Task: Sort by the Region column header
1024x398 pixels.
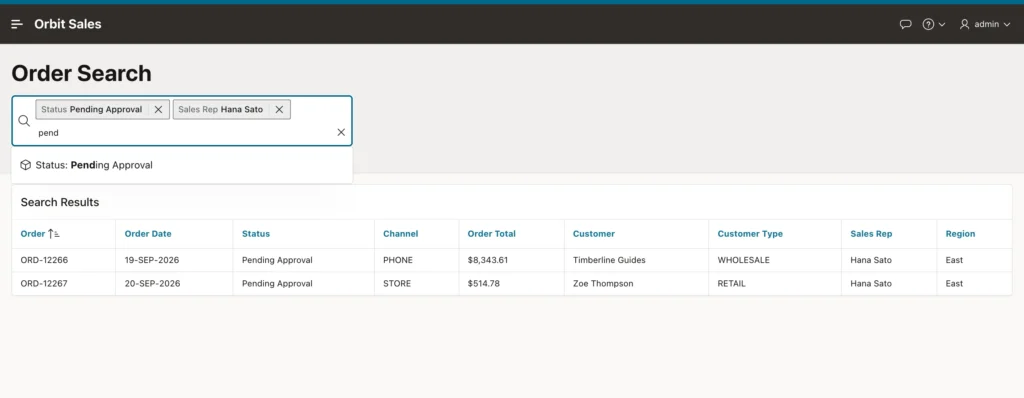Action: [x=960, y=233]
